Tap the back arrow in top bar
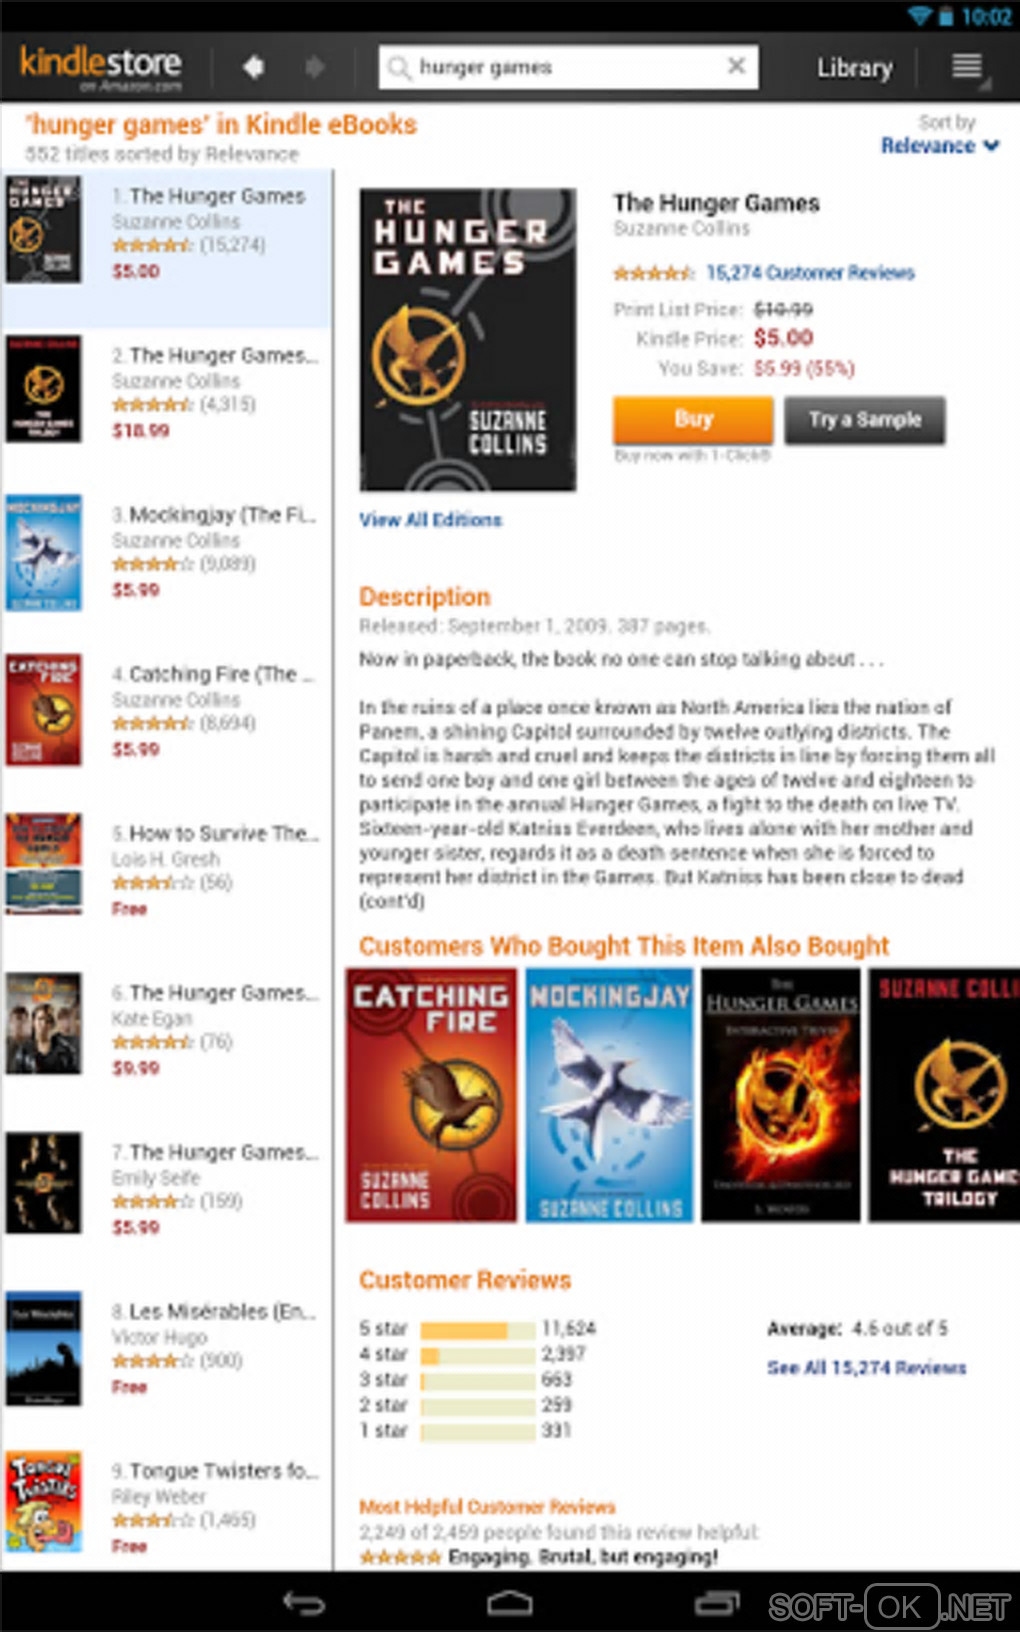This screenshot has height=1632, width=1020. coord(254,67)
